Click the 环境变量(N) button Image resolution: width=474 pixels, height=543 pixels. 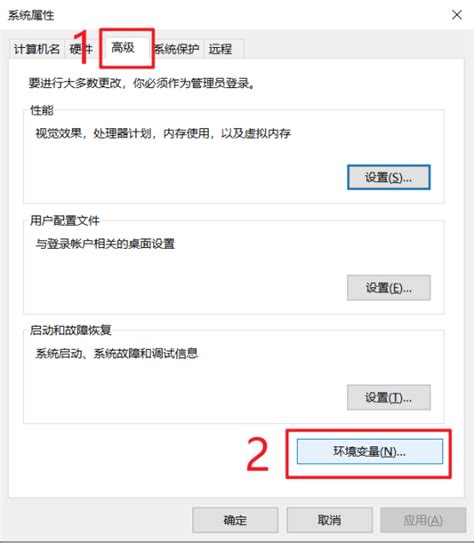coord(369,451)
